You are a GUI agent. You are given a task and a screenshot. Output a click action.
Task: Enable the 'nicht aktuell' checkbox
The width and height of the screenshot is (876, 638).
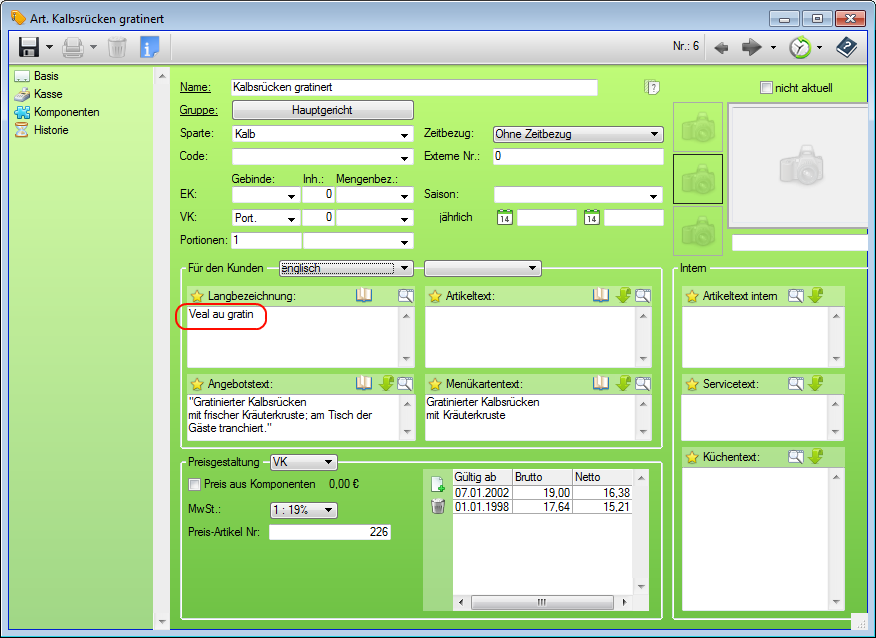pos(767,88)
